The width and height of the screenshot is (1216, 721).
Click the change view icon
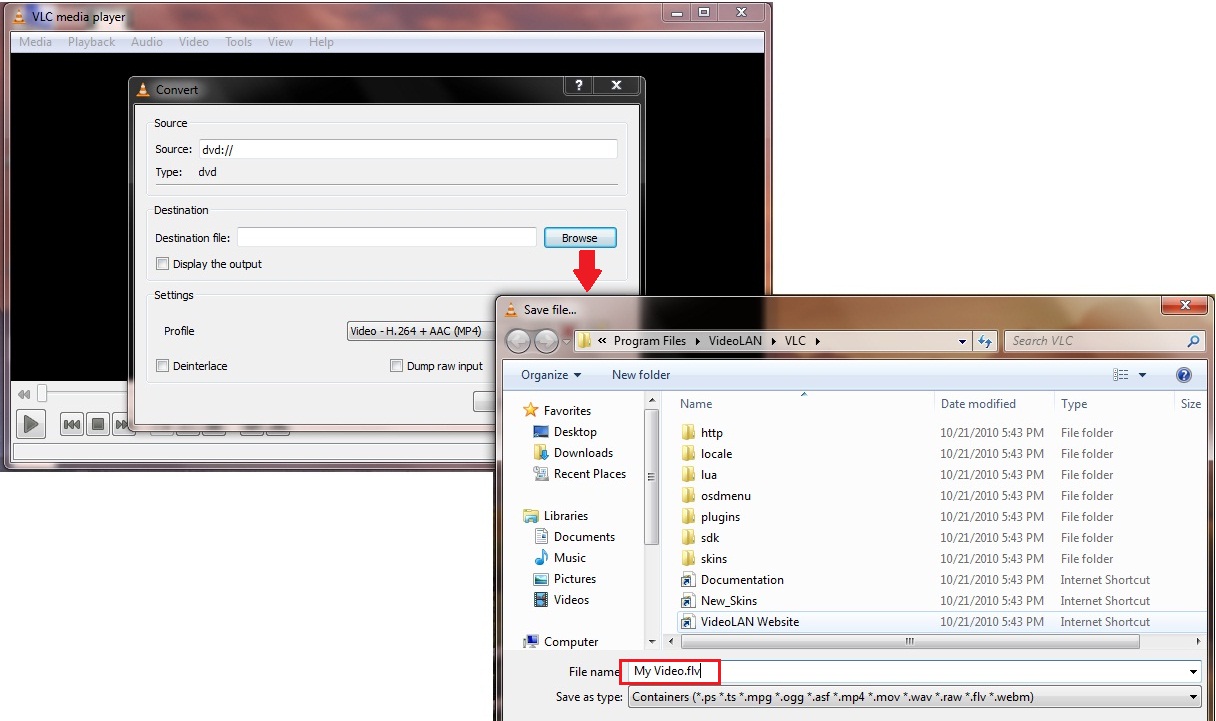1120,375
